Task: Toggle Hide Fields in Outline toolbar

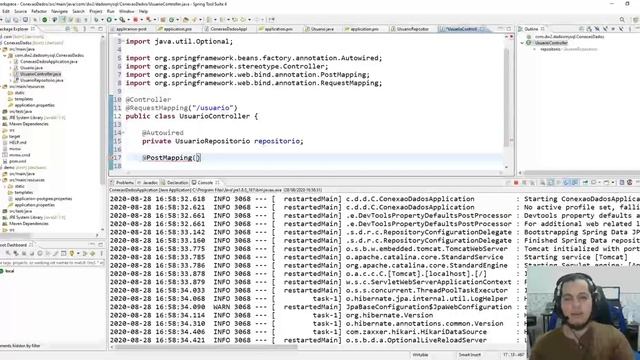Action: coord(597,29)
